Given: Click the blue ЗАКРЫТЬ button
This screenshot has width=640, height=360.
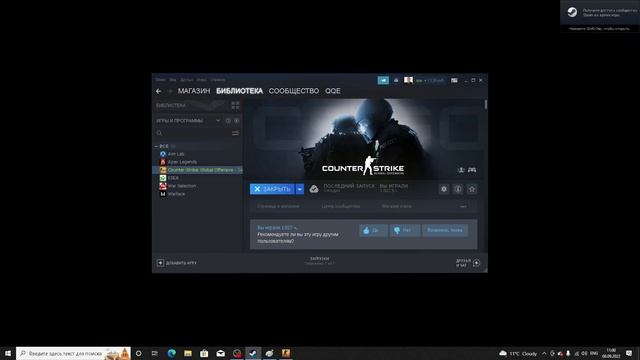Looking at the screenshot, I should pos(272,189).
